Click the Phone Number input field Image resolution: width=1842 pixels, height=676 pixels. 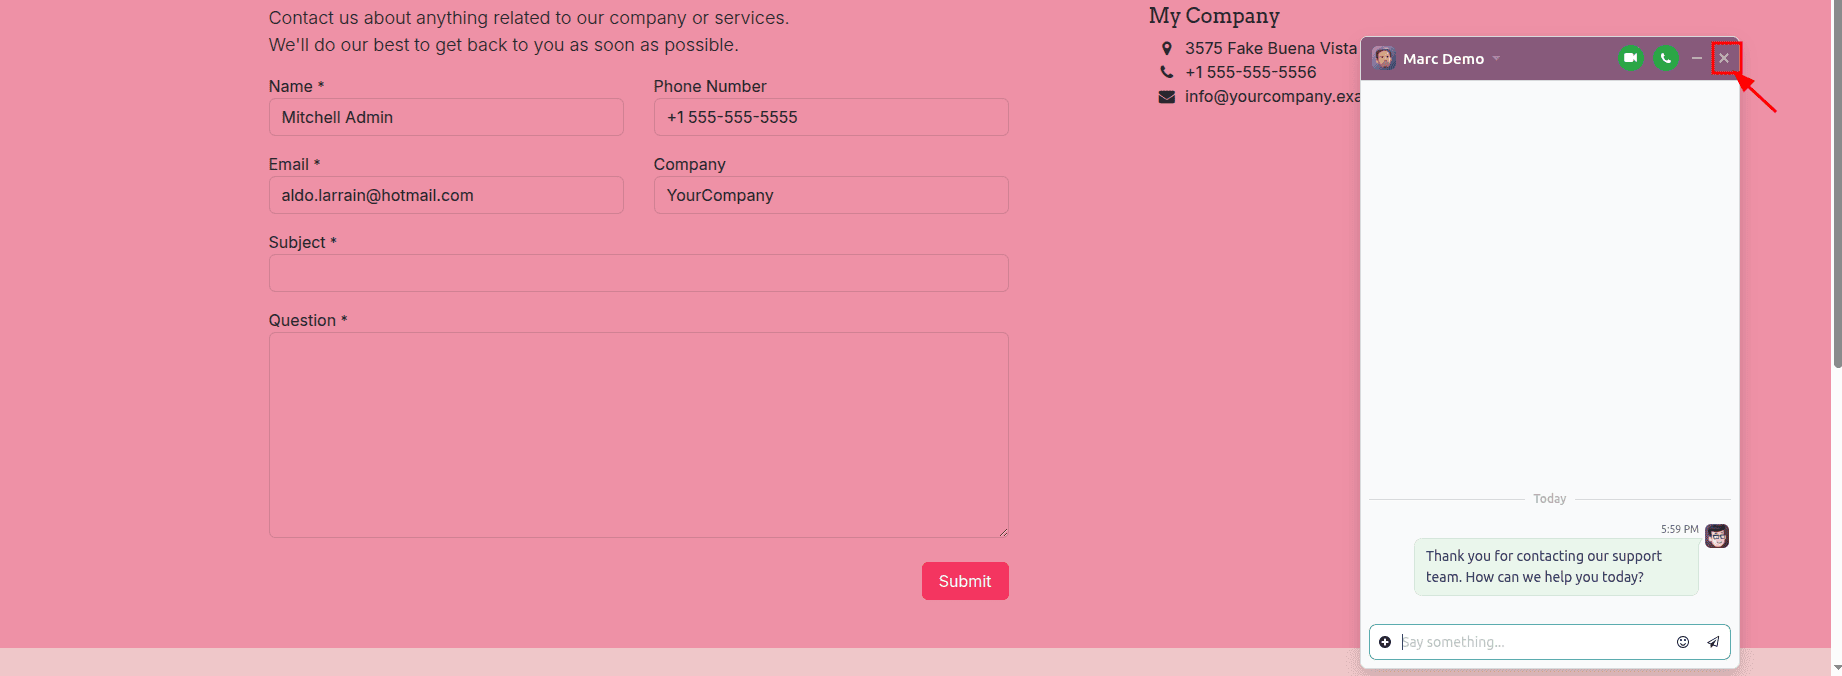click(831, 117)
